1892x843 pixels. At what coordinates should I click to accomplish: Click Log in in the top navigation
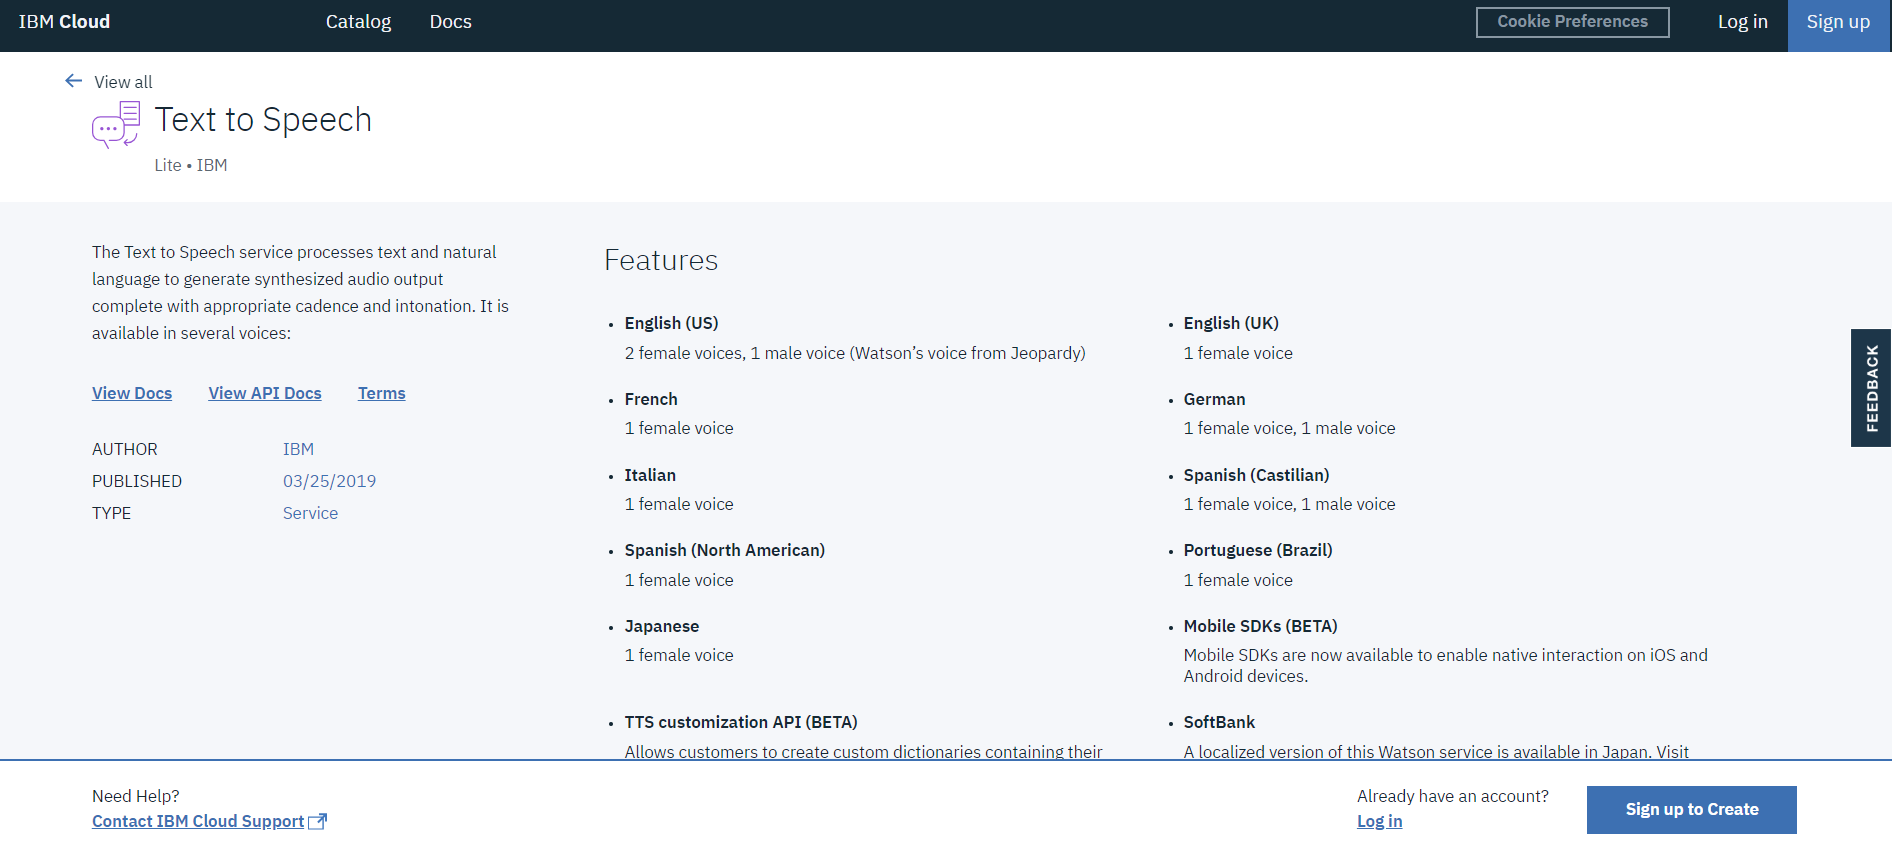pyautogui.click(x=1742, y=22)
